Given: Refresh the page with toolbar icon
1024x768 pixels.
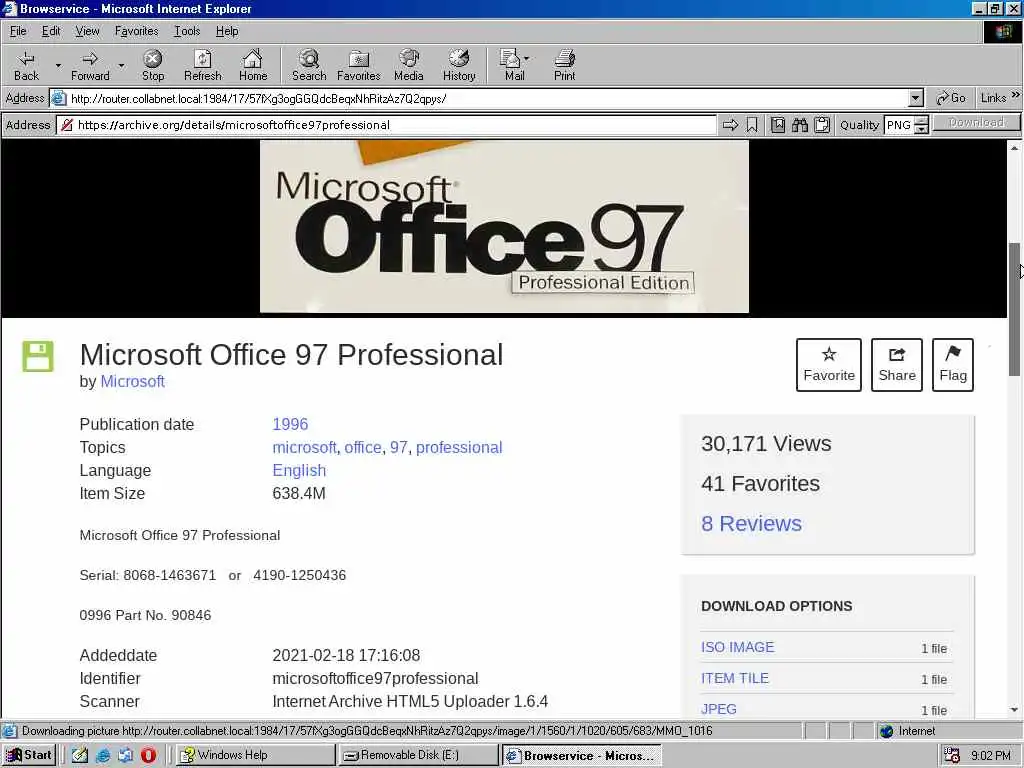Looking at the screenshot, I should pos(202,65).
